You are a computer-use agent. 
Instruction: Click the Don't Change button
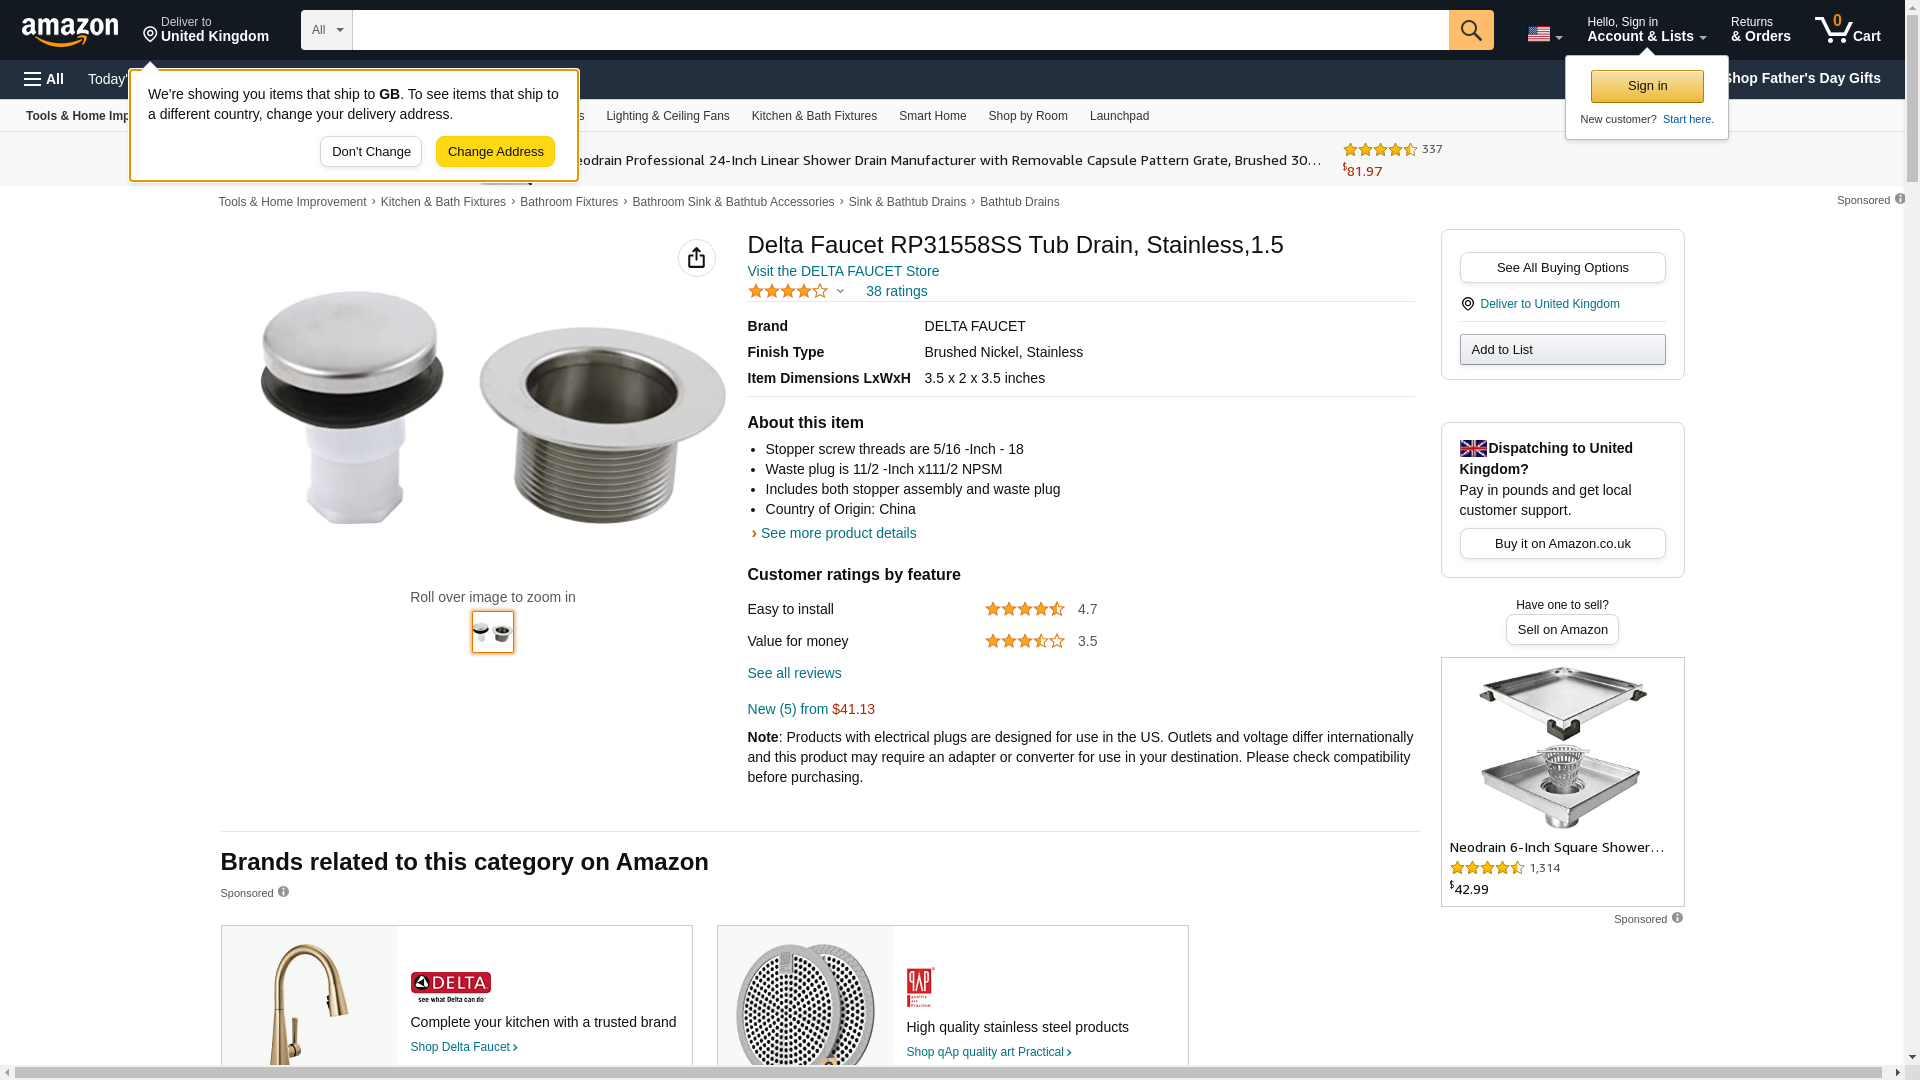point(371,152)
